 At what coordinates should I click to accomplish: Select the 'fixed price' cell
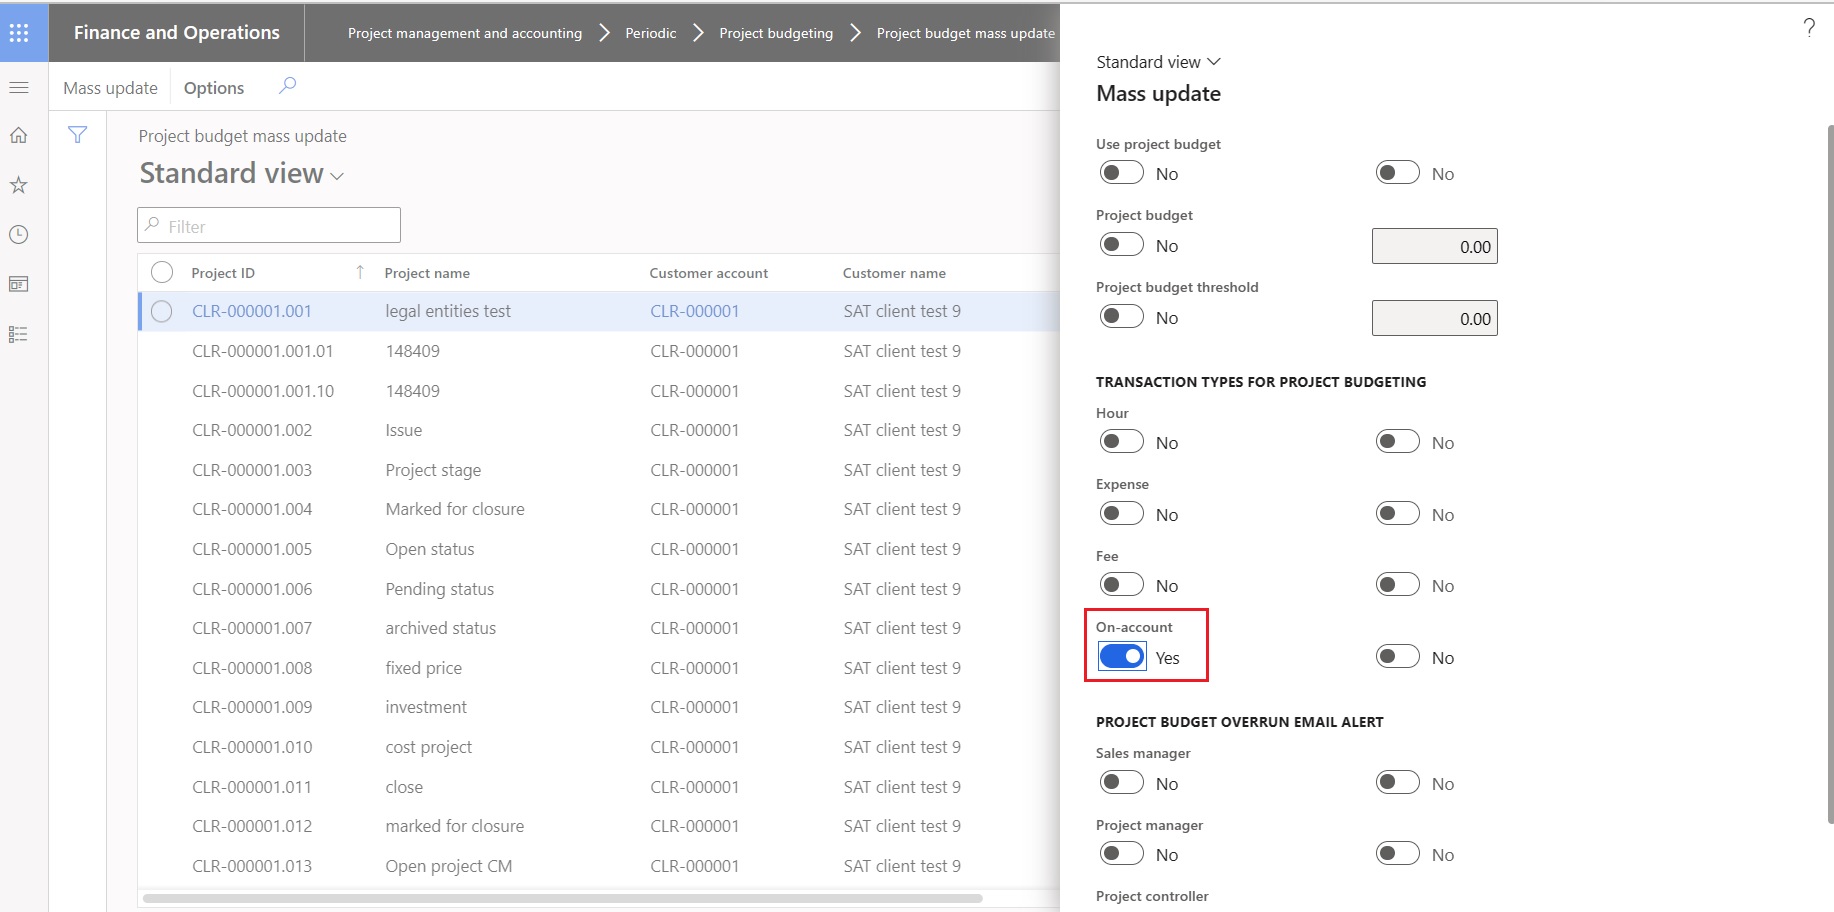(424, 668)
